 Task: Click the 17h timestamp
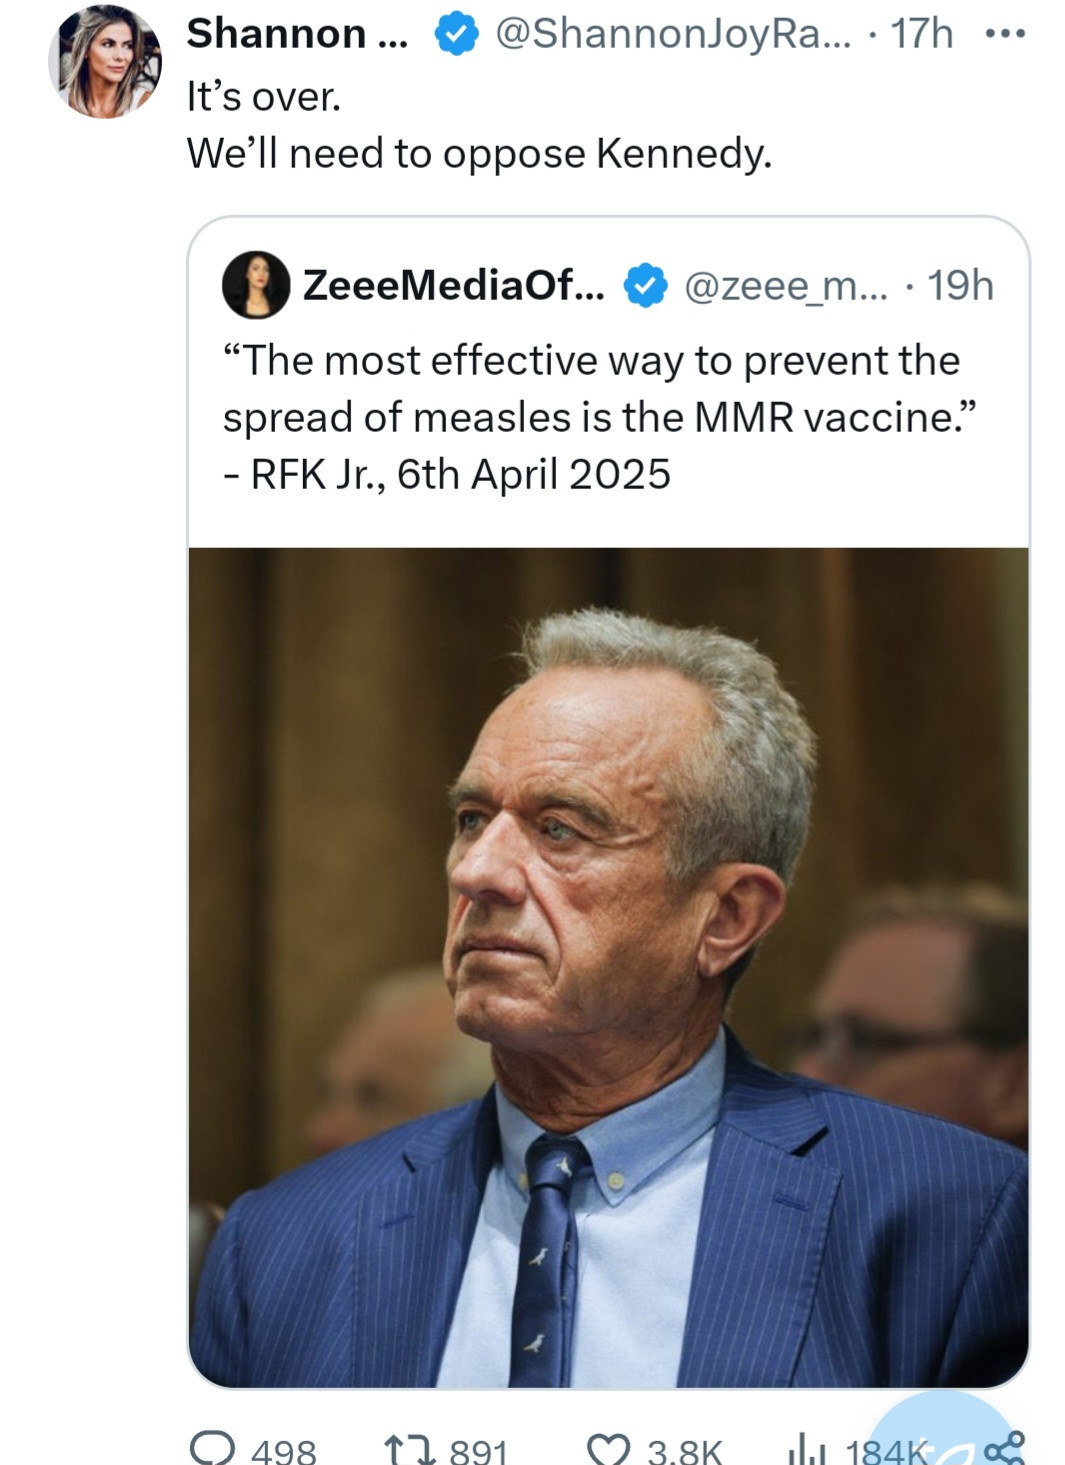tap(921, 34)
